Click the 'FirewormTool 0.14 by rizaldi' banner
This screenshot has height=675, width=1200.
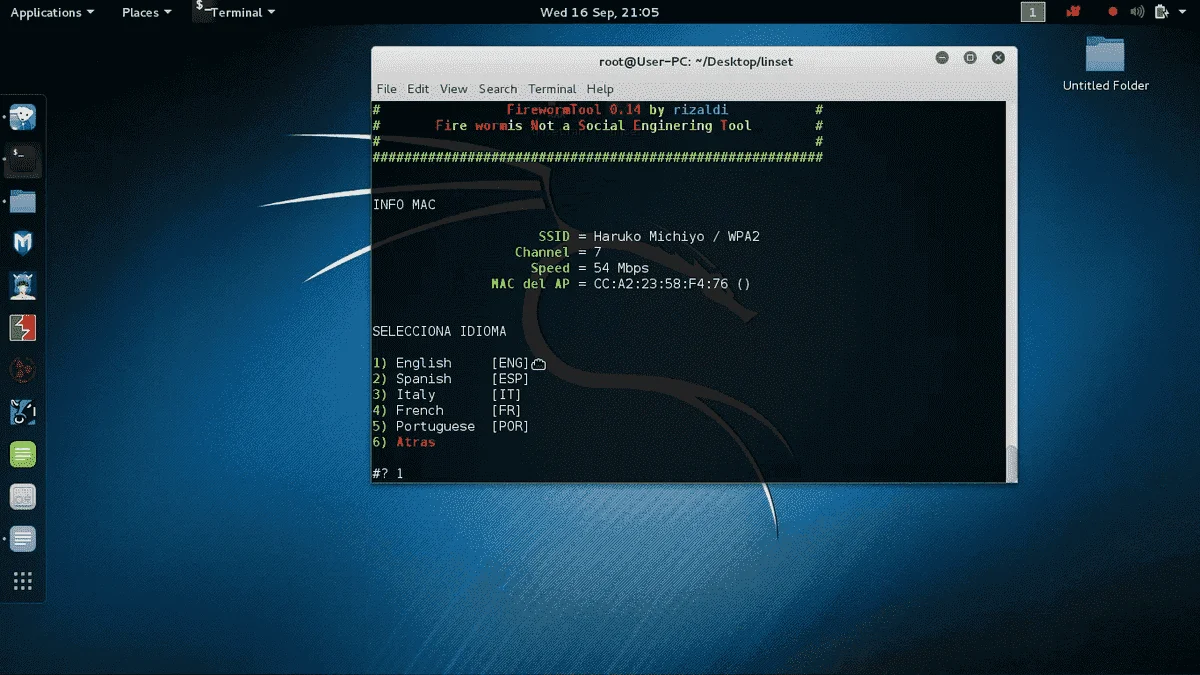pos(617,110)
